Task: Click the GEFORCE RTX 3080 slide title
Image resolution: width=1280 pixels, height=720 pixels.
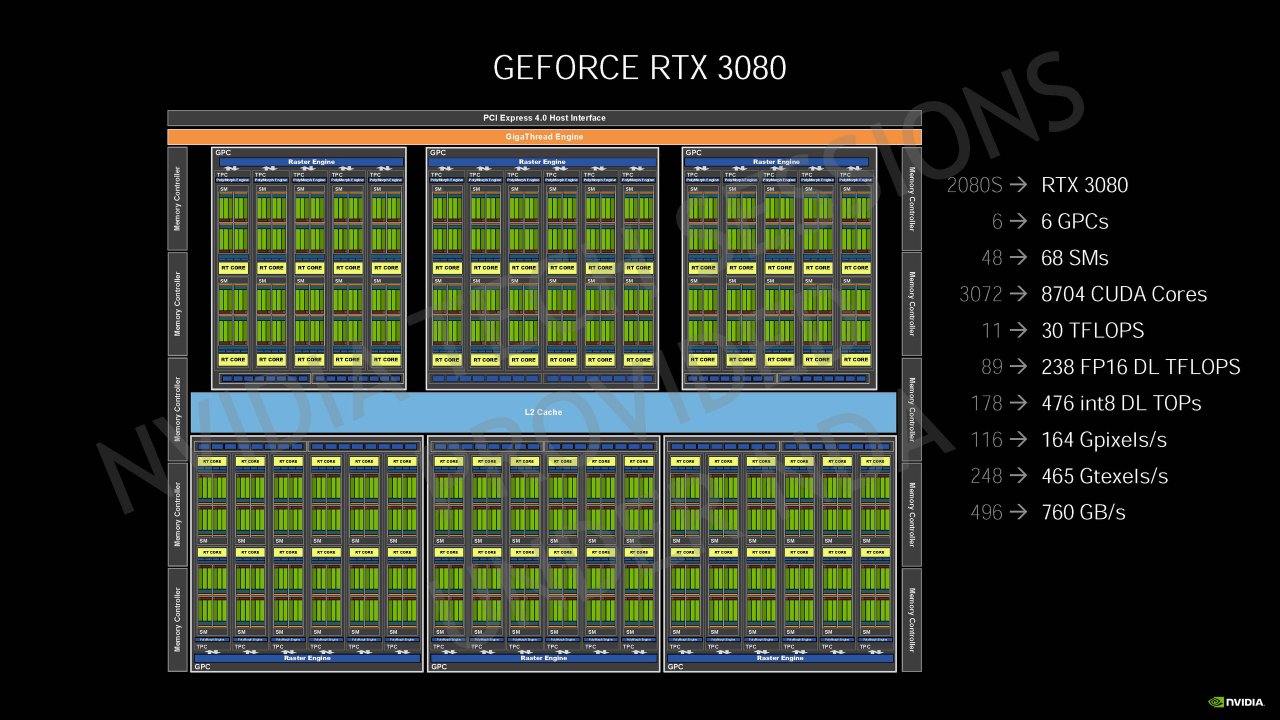Action: pos(640,68)
